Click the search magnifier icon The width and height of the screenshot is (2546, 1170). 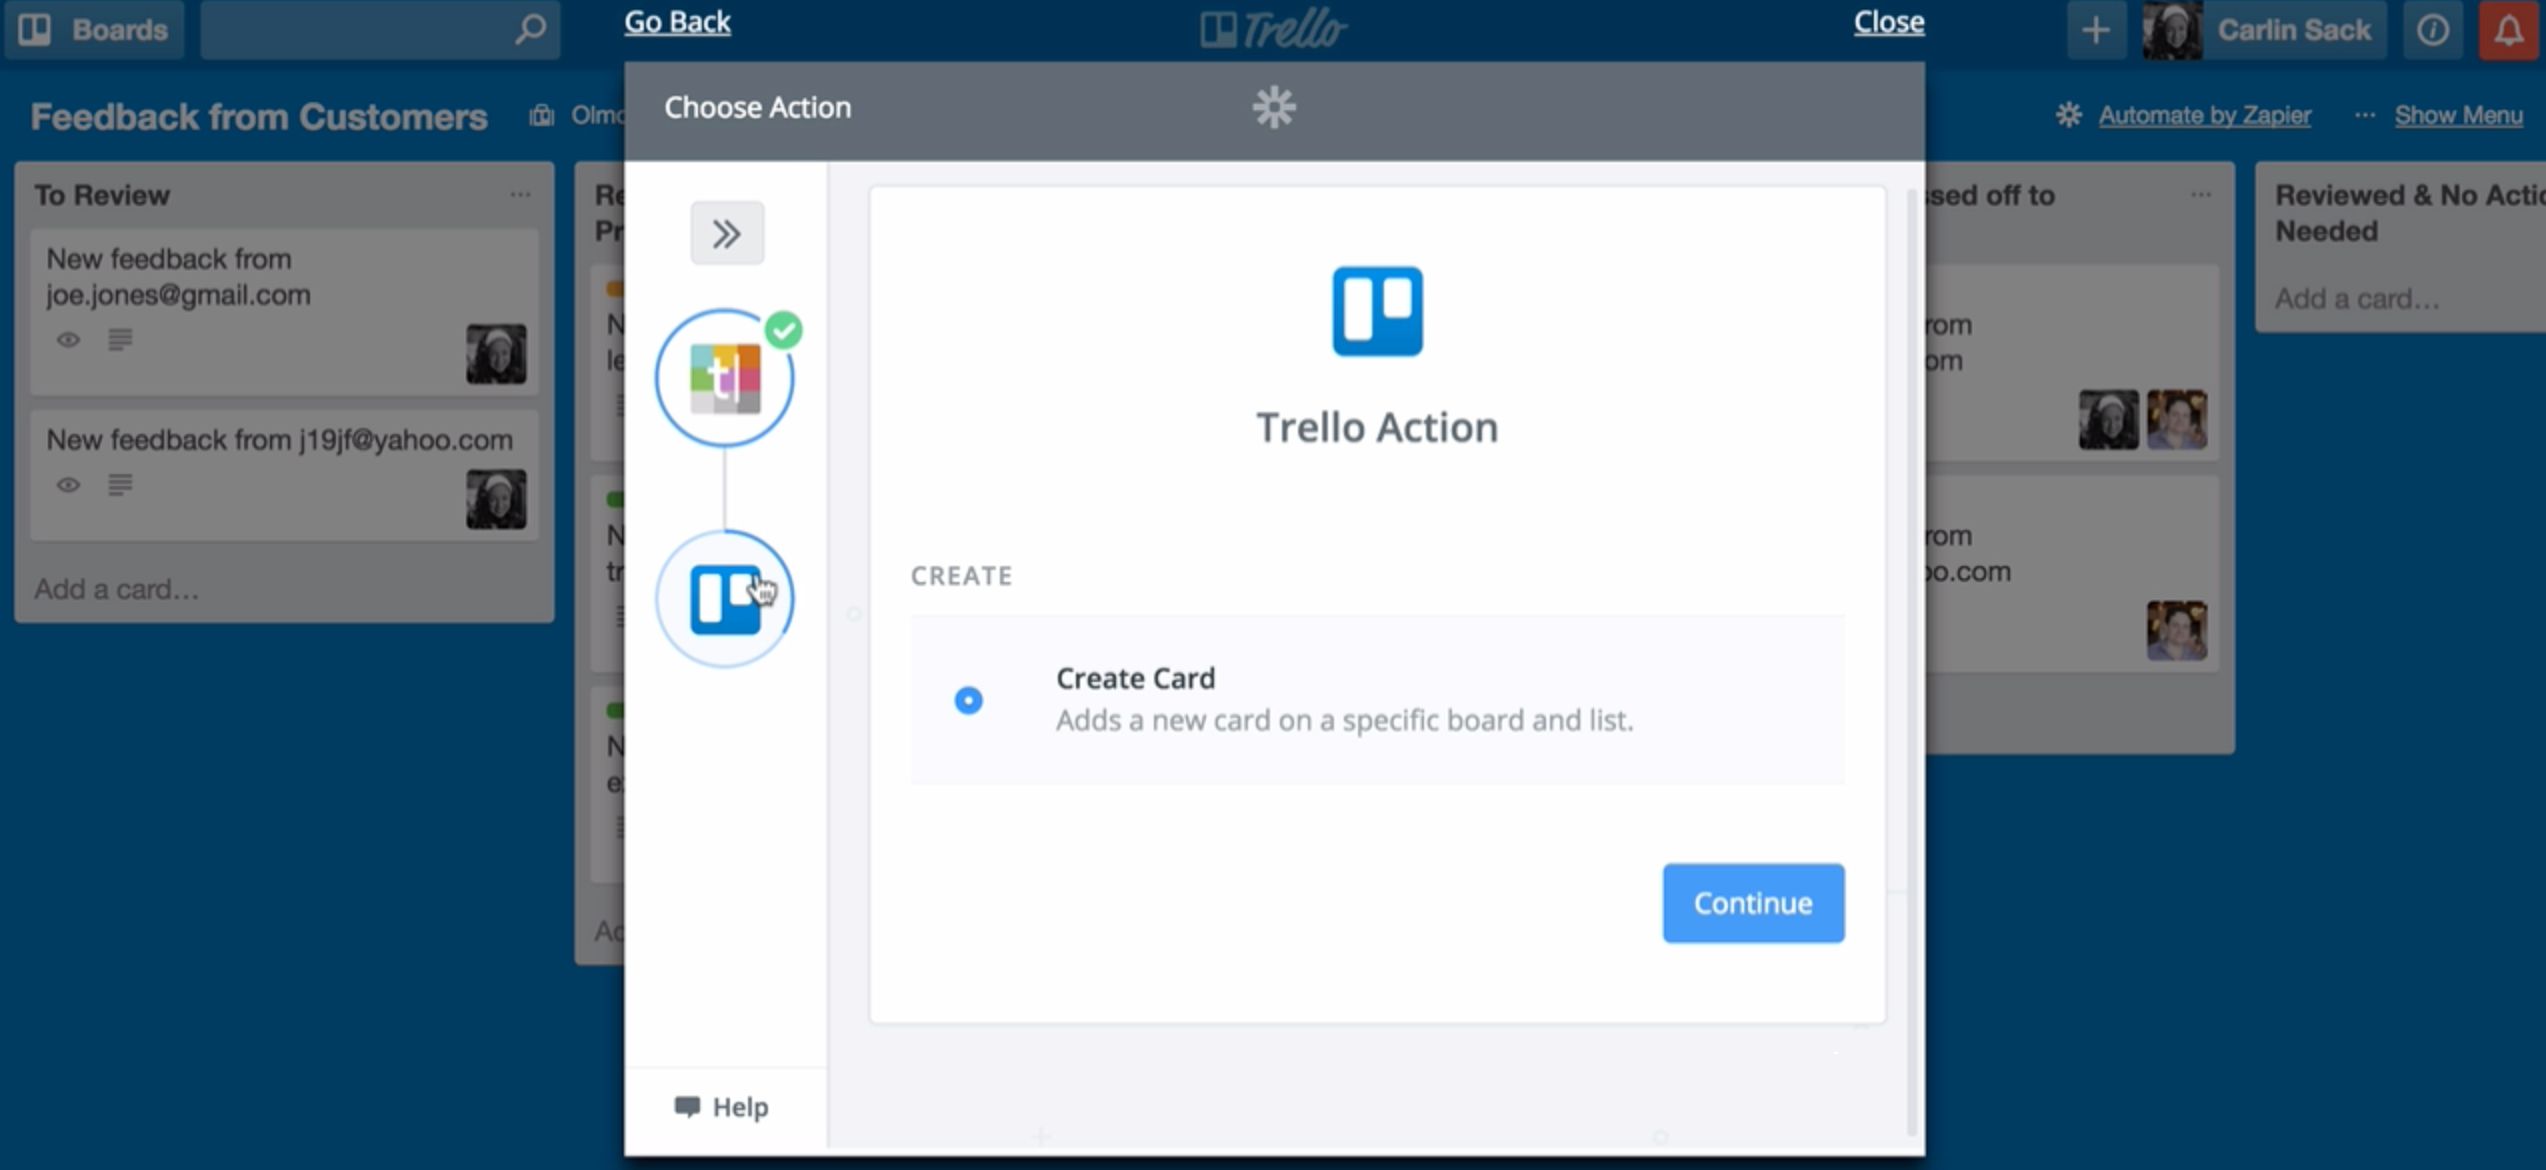[x=530, y=29]
